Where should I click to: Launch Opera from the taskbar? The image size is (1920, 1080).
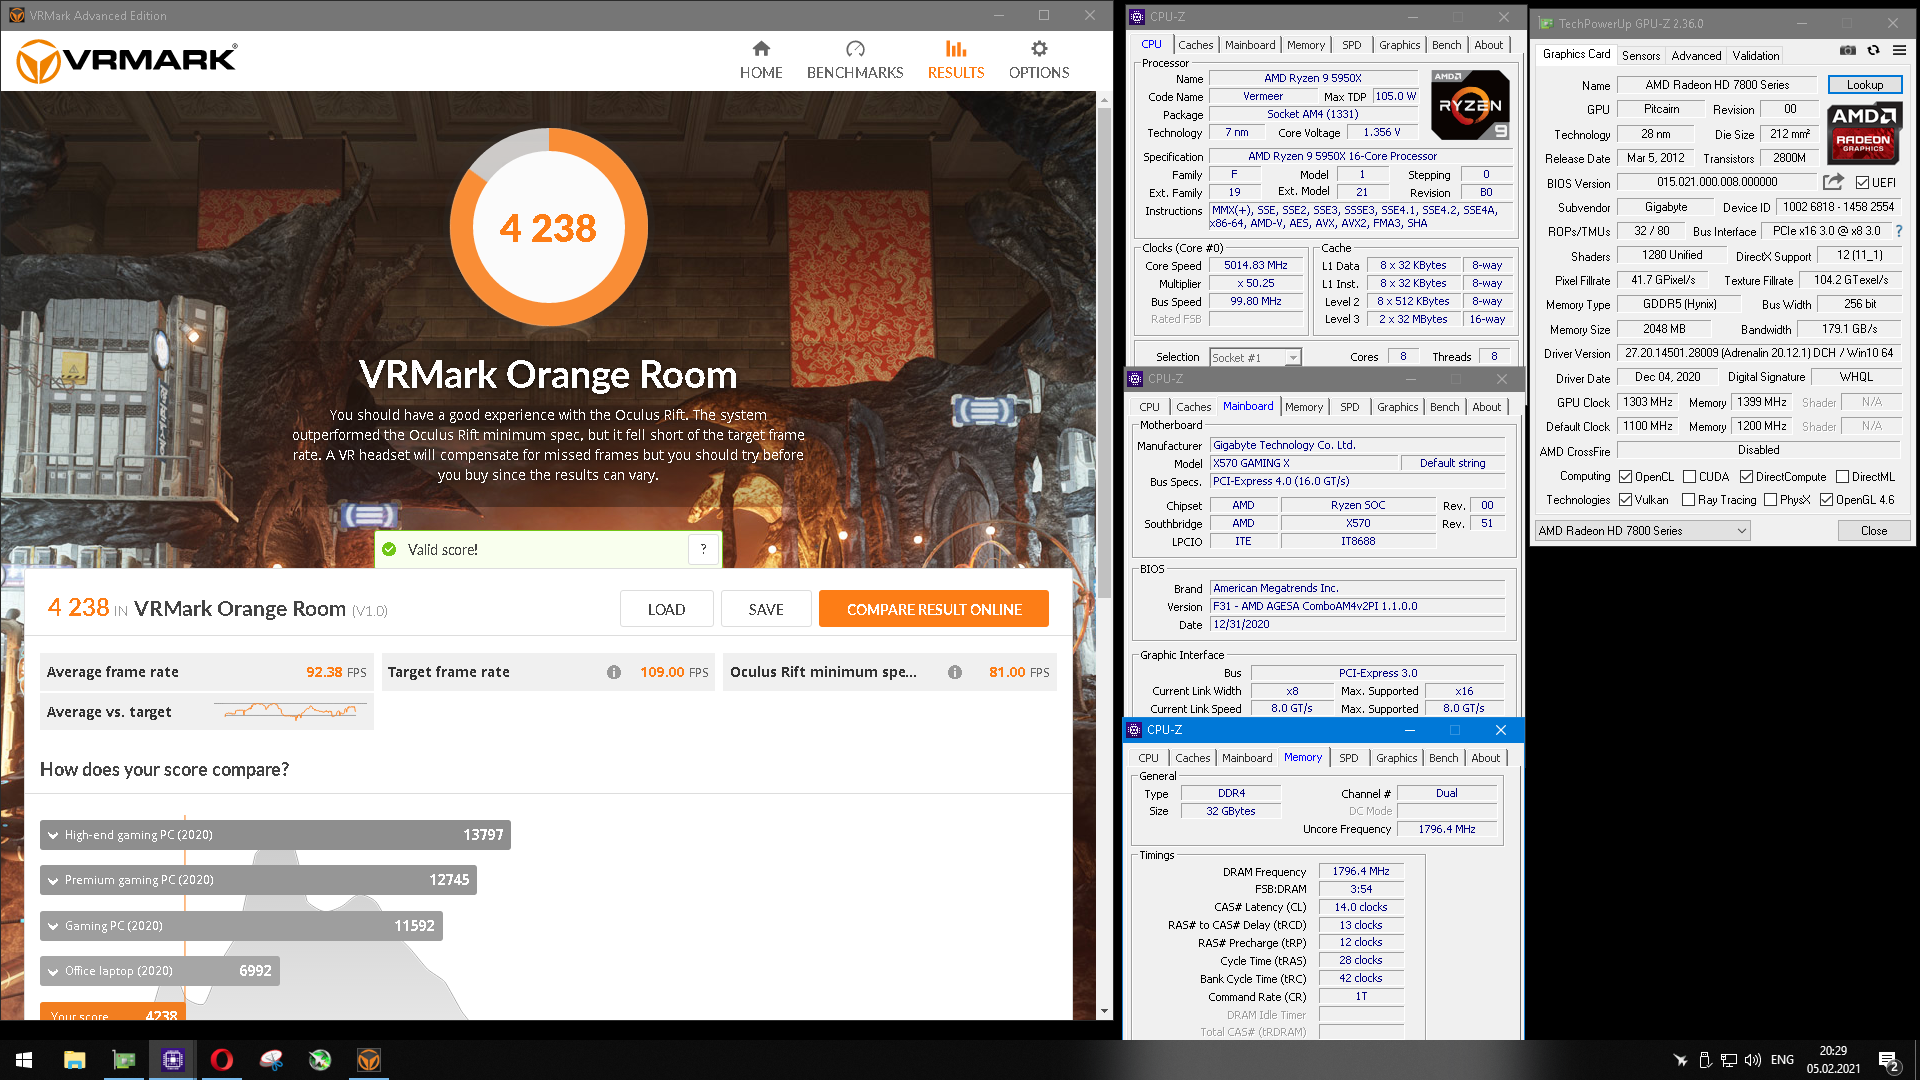point(222,1060)
